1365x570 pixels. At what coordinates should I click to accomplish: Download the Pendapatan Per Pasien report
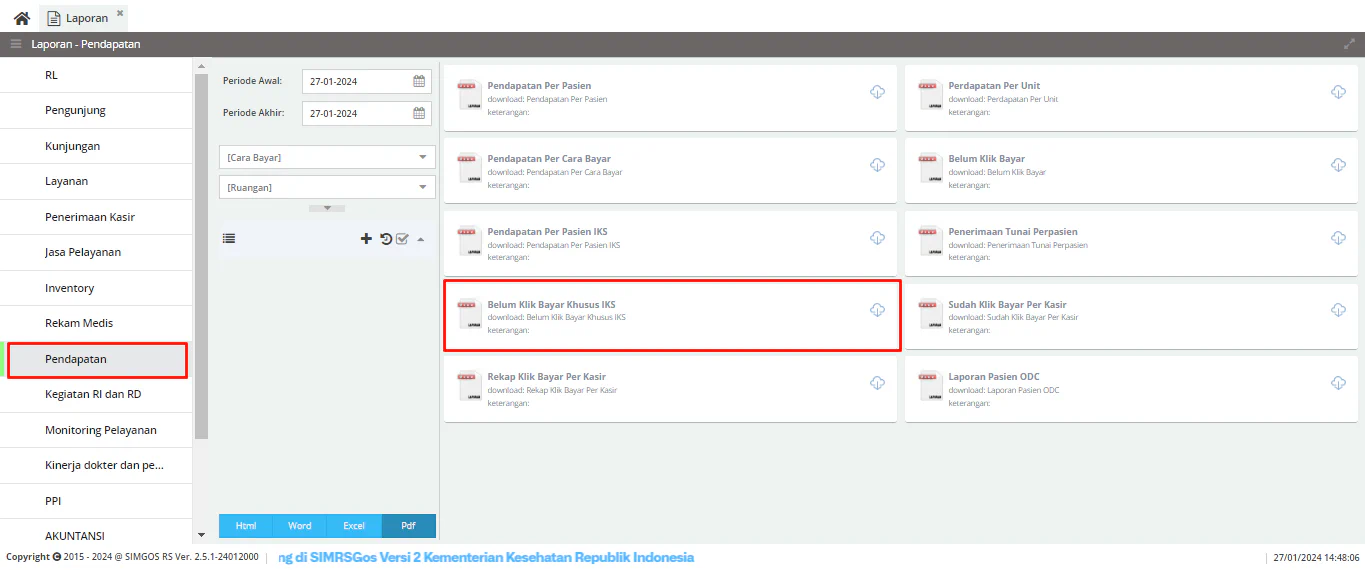tap(877, 92)
